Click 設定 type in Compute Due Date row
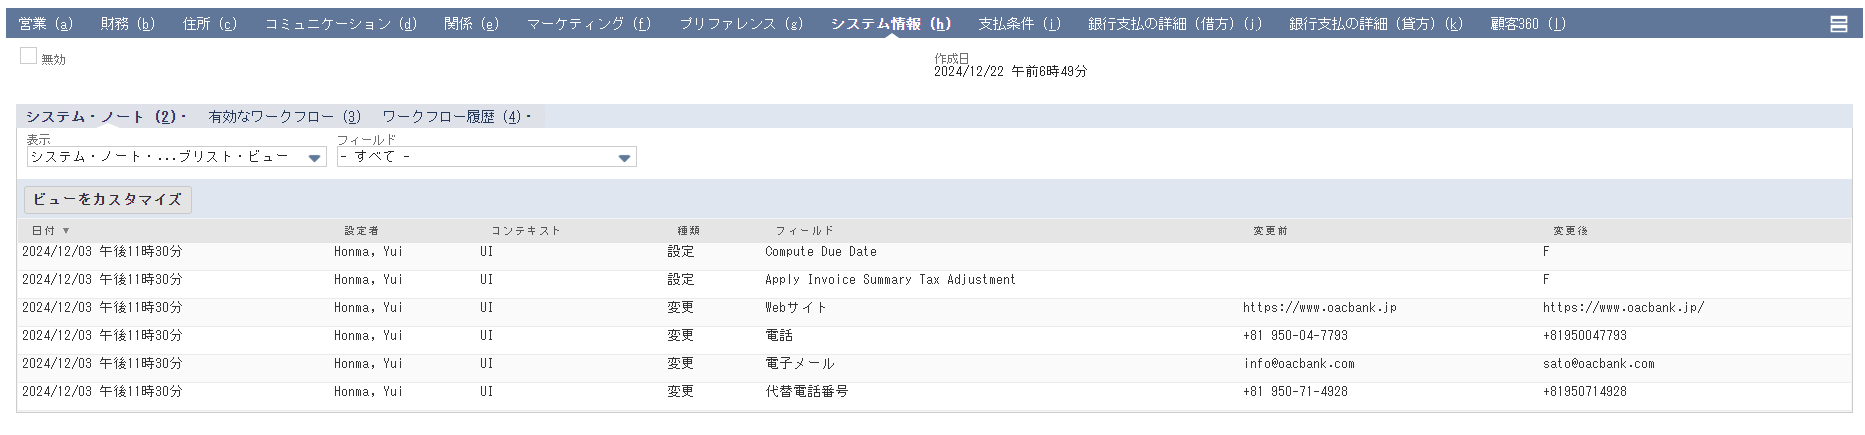This screenshot has width=1865, height=435. [681, 252]
